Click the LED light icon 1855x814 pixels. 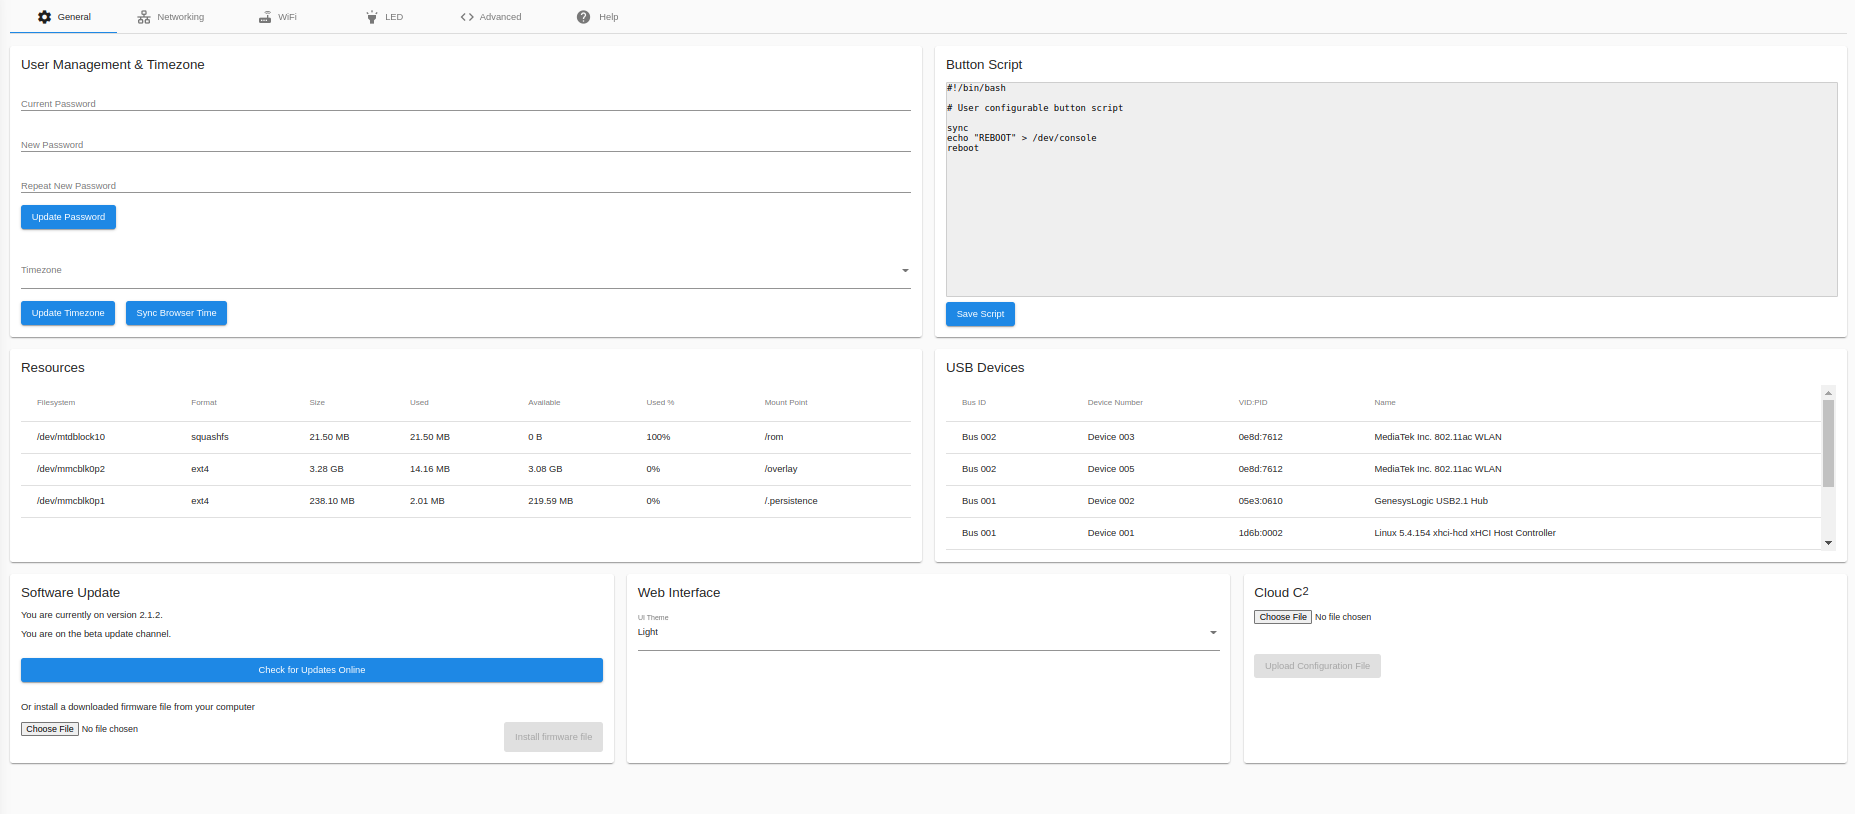[372, 17]
